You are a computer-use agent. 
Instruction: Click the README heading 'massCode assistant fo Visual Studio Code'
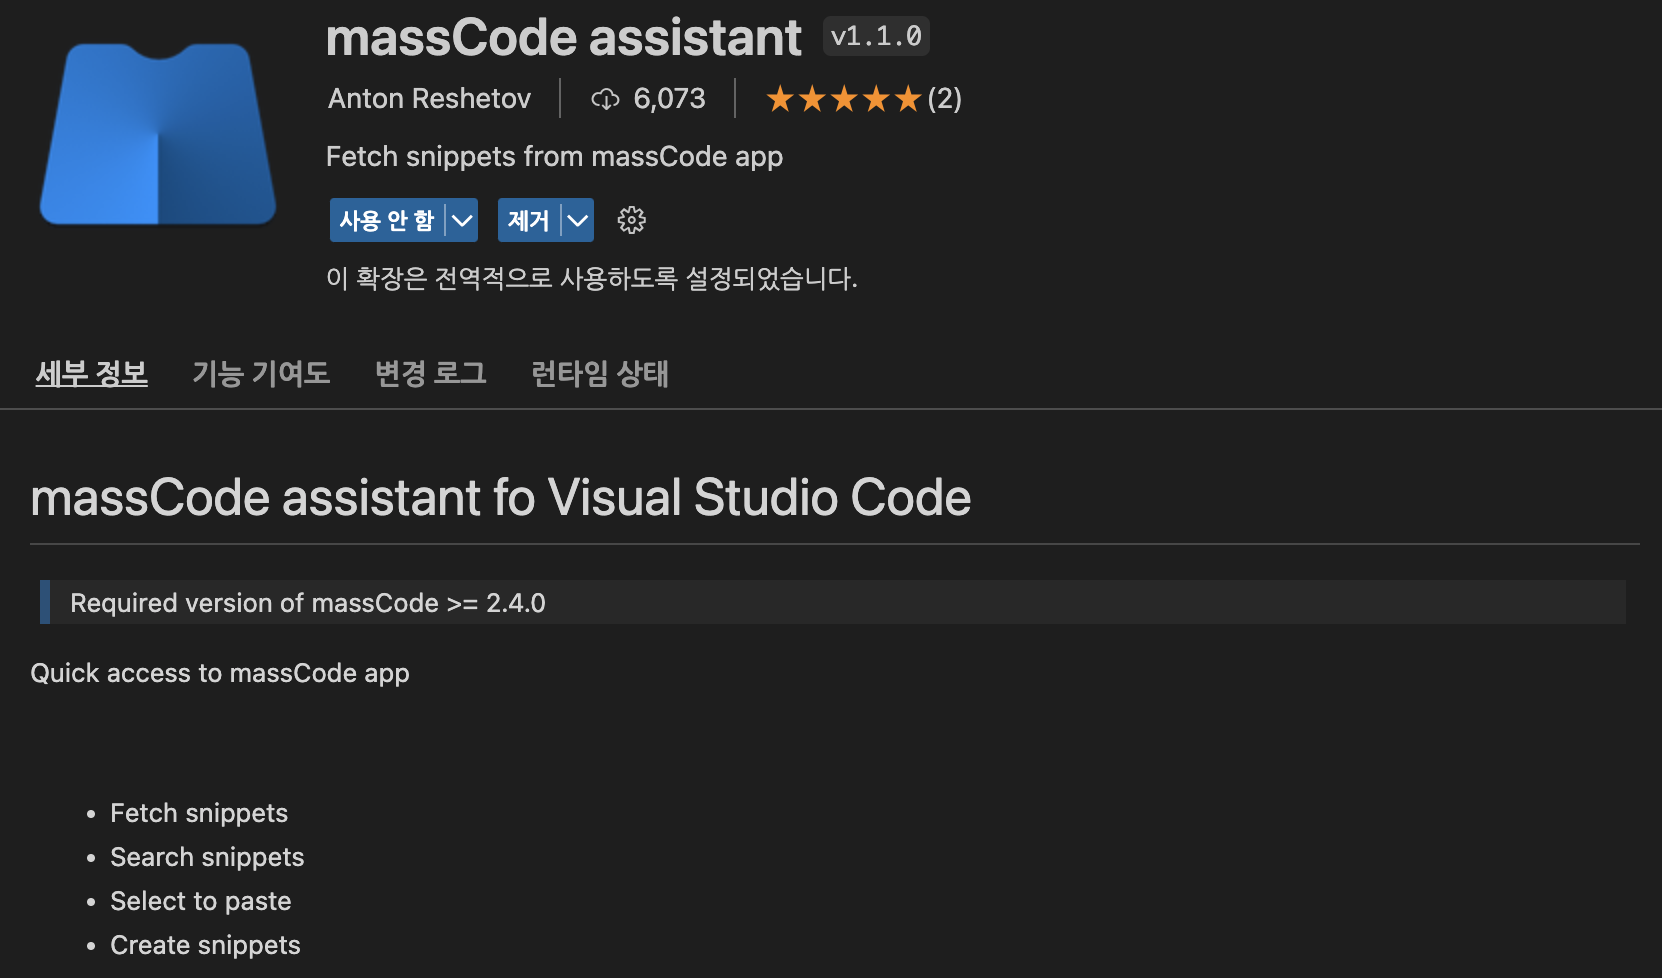500,497
